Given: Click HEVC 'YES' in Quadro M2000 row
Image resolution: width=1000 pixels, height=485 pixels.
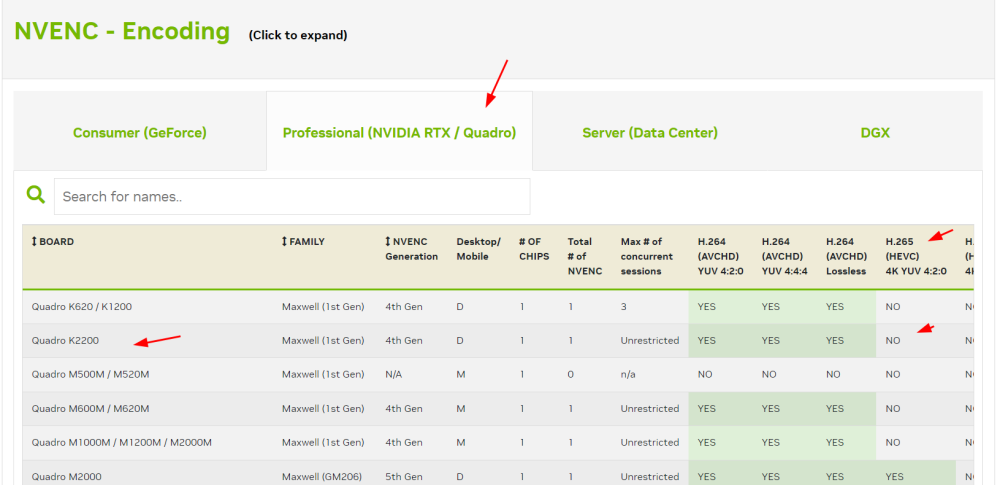Looking at the screenshot, I should coord(895,477).
